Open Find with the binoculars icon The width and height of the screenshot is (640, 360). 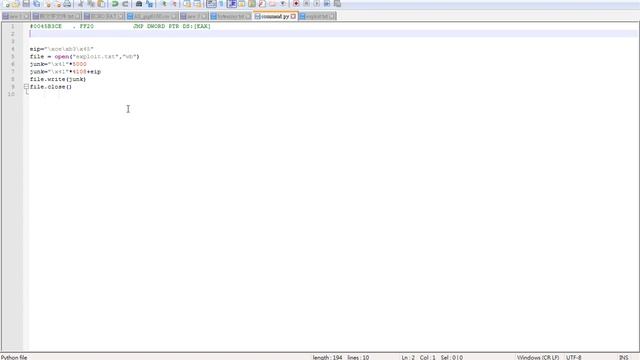tap(139, 4)
